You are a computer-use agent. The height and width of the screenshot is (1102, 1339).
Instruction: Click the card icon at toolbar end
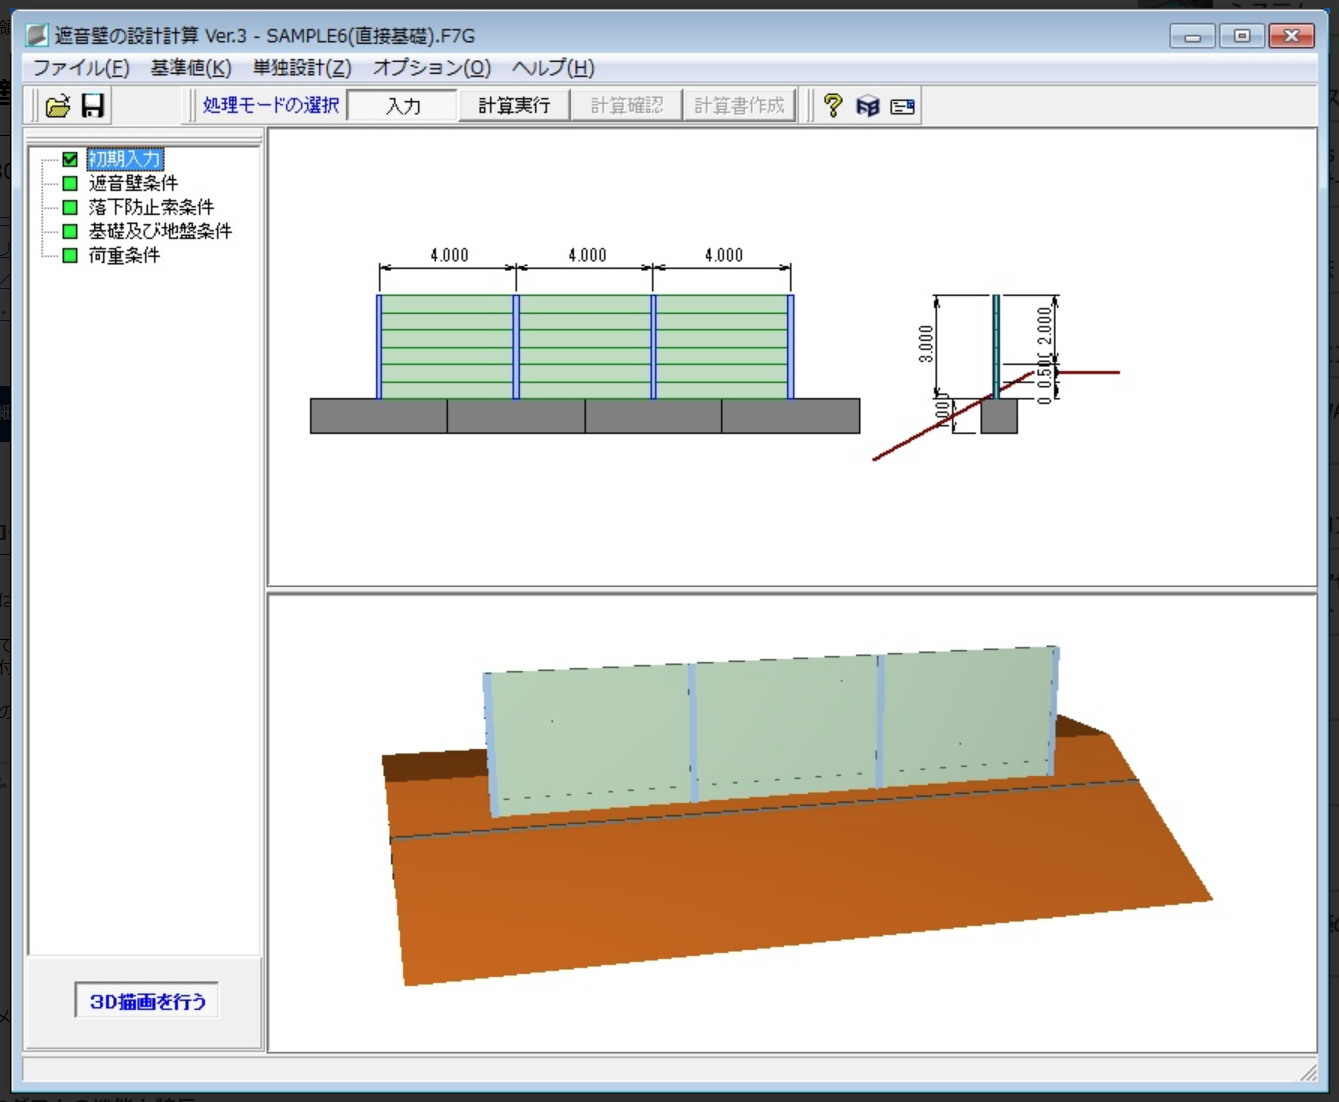[x=902, y=106]
